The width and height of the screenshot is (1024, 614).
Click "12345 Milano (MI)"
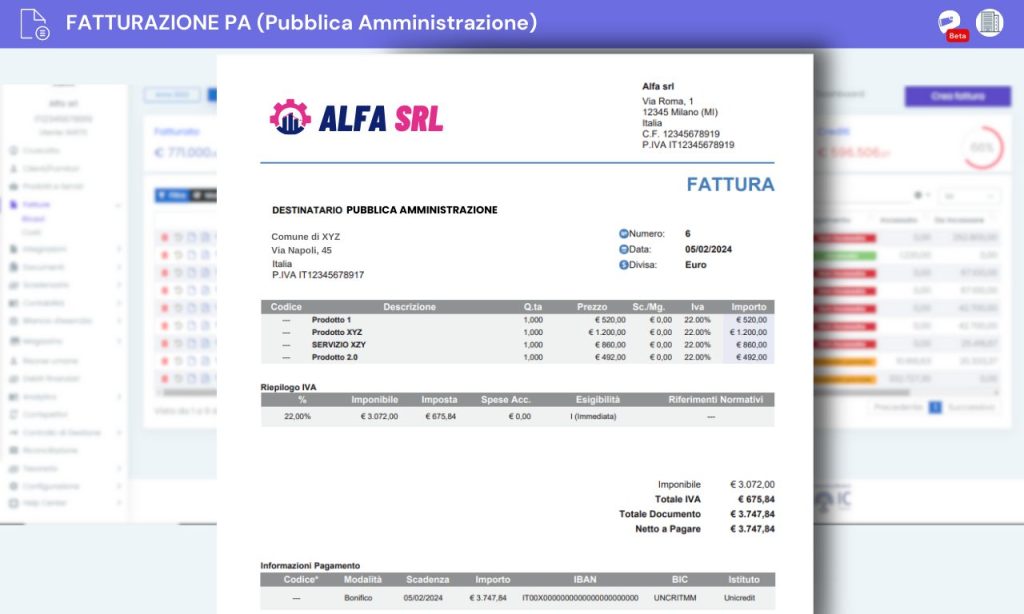(x=680, y=112)
